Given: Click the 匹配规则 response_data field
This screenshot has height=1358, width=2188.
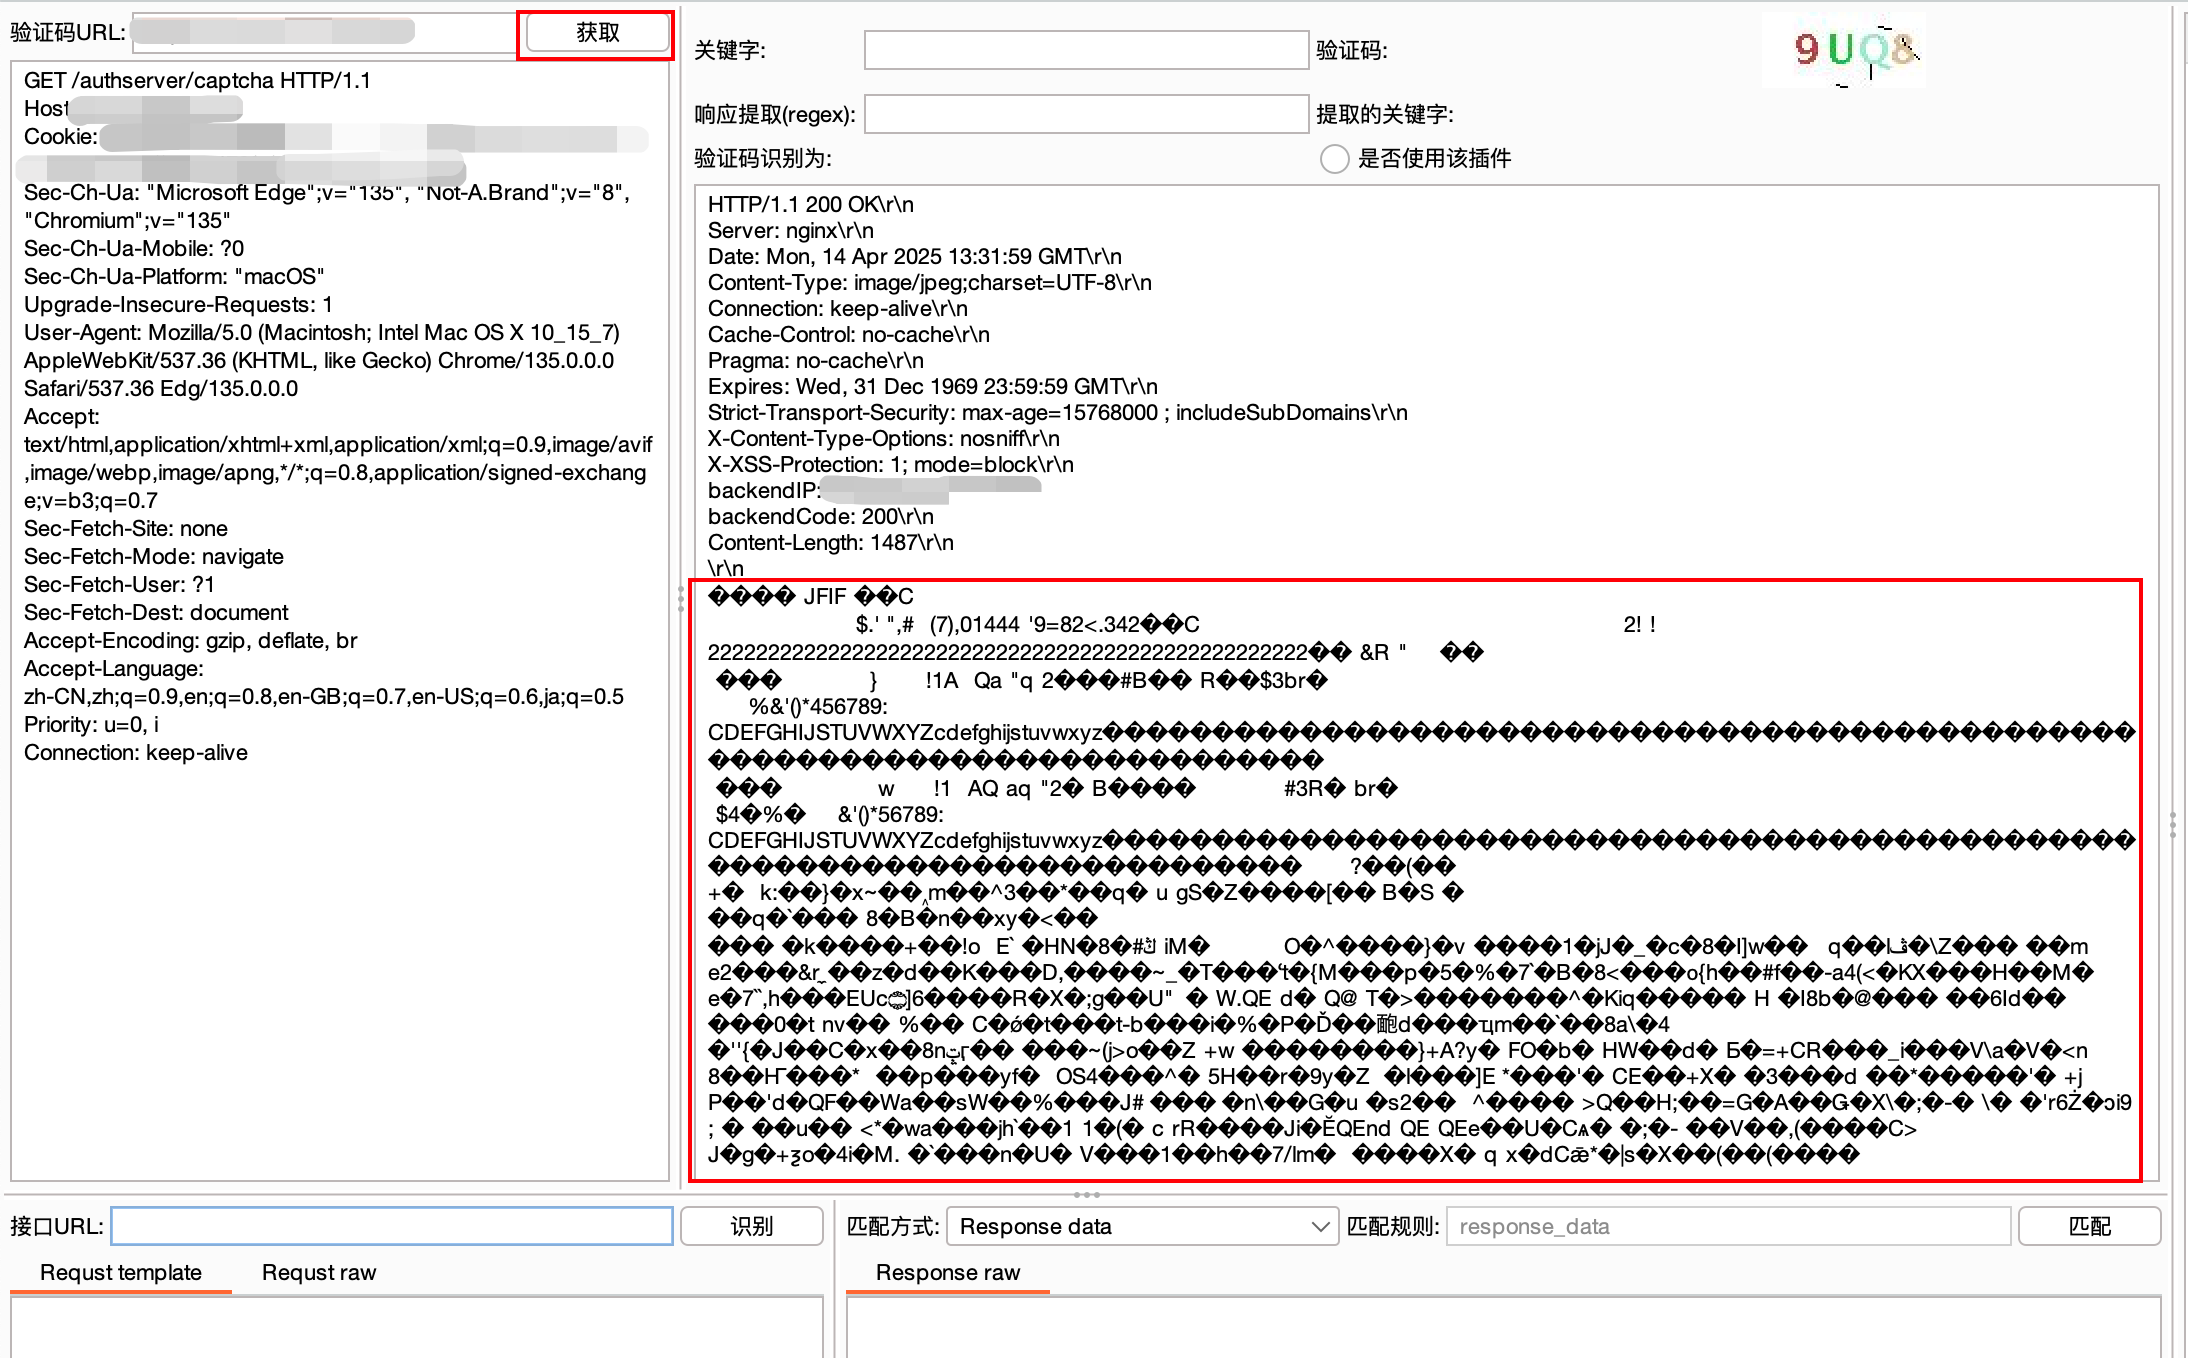Looking at the screenshot, I should click(1728, 1226).
